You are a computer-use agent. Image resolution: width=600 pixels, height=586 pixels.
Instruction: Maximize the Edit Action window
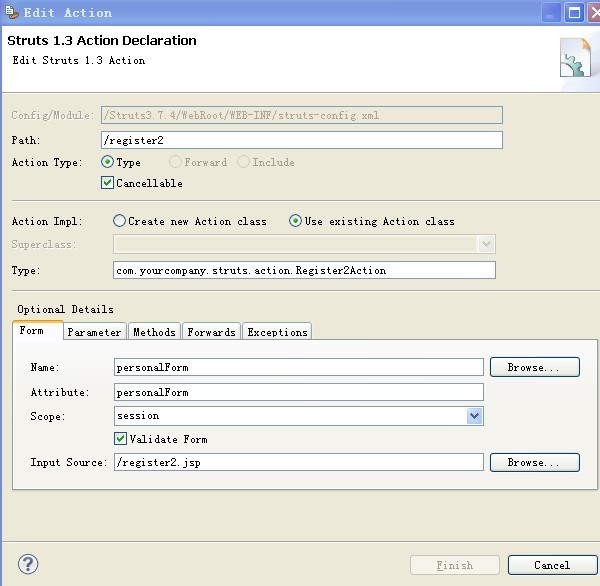(574, 13)
